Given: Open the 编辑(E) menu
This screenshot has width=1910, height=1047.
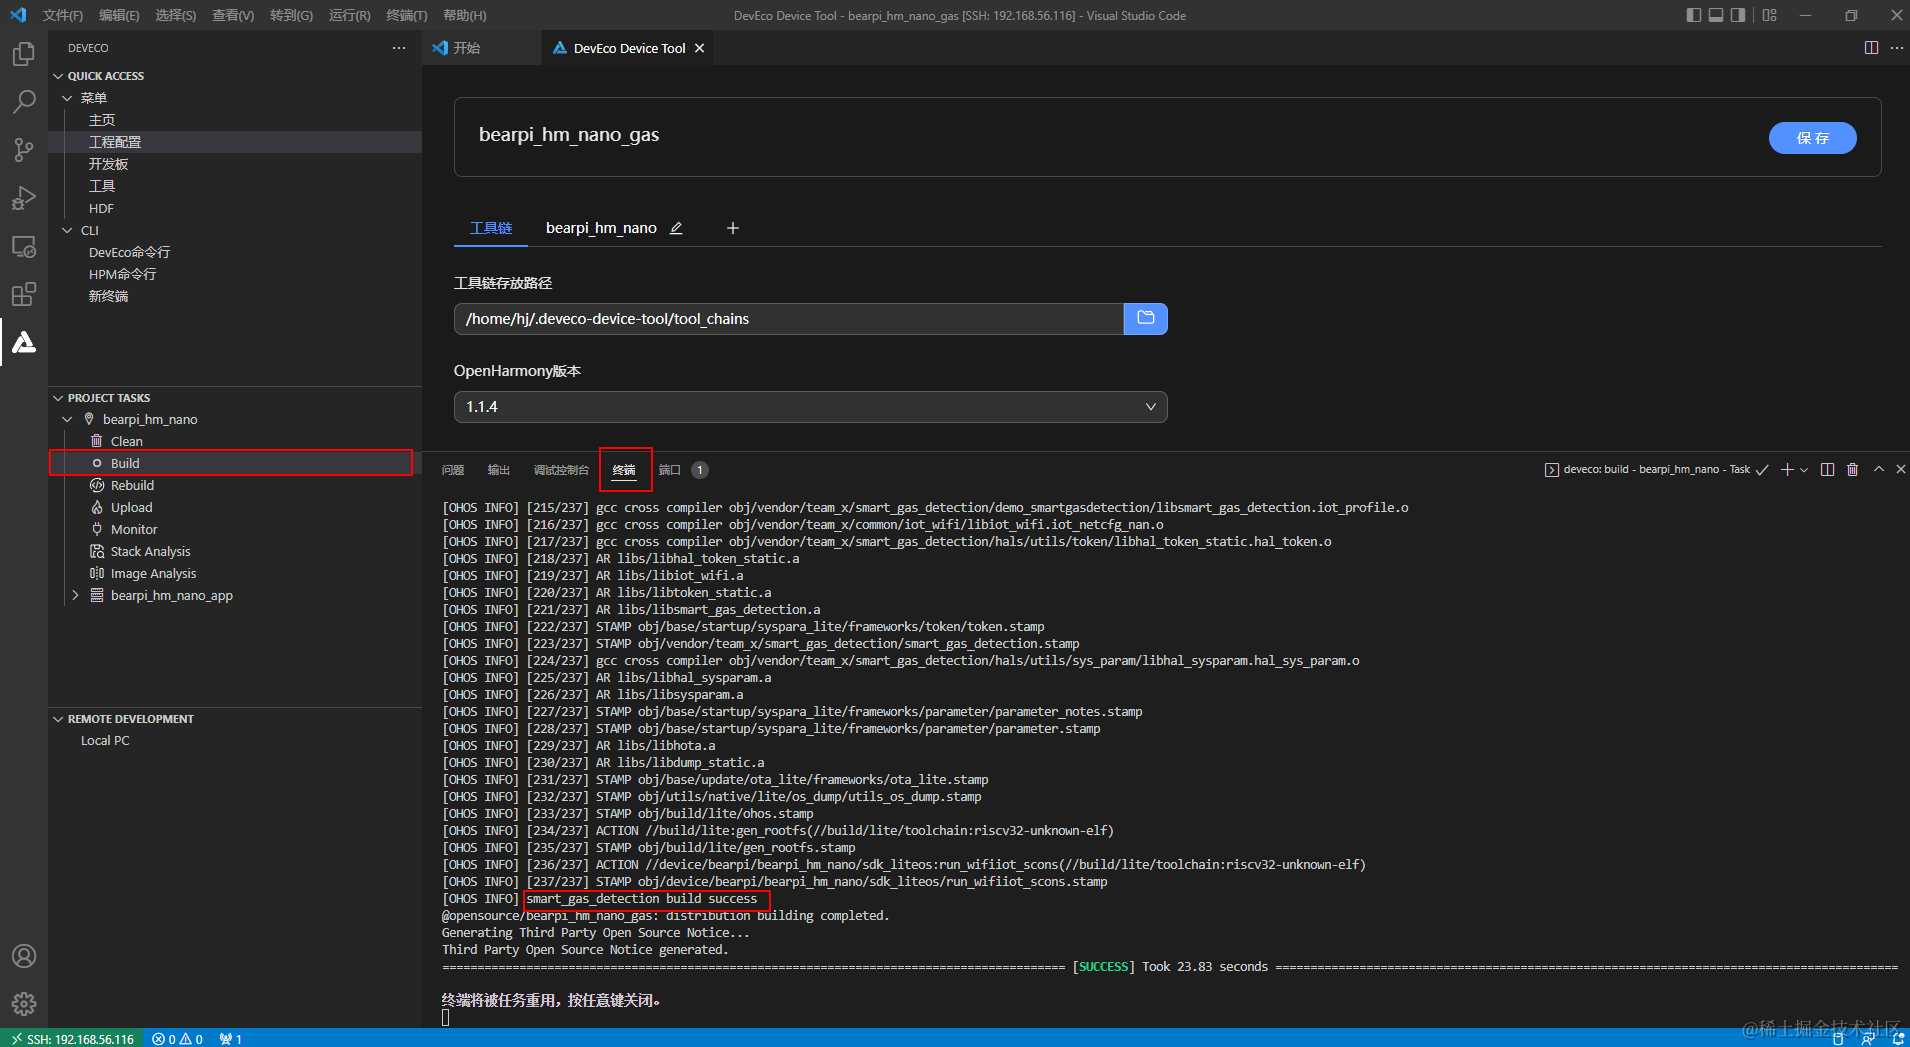Looking at the screenshot, I should (x=119, y=15).
